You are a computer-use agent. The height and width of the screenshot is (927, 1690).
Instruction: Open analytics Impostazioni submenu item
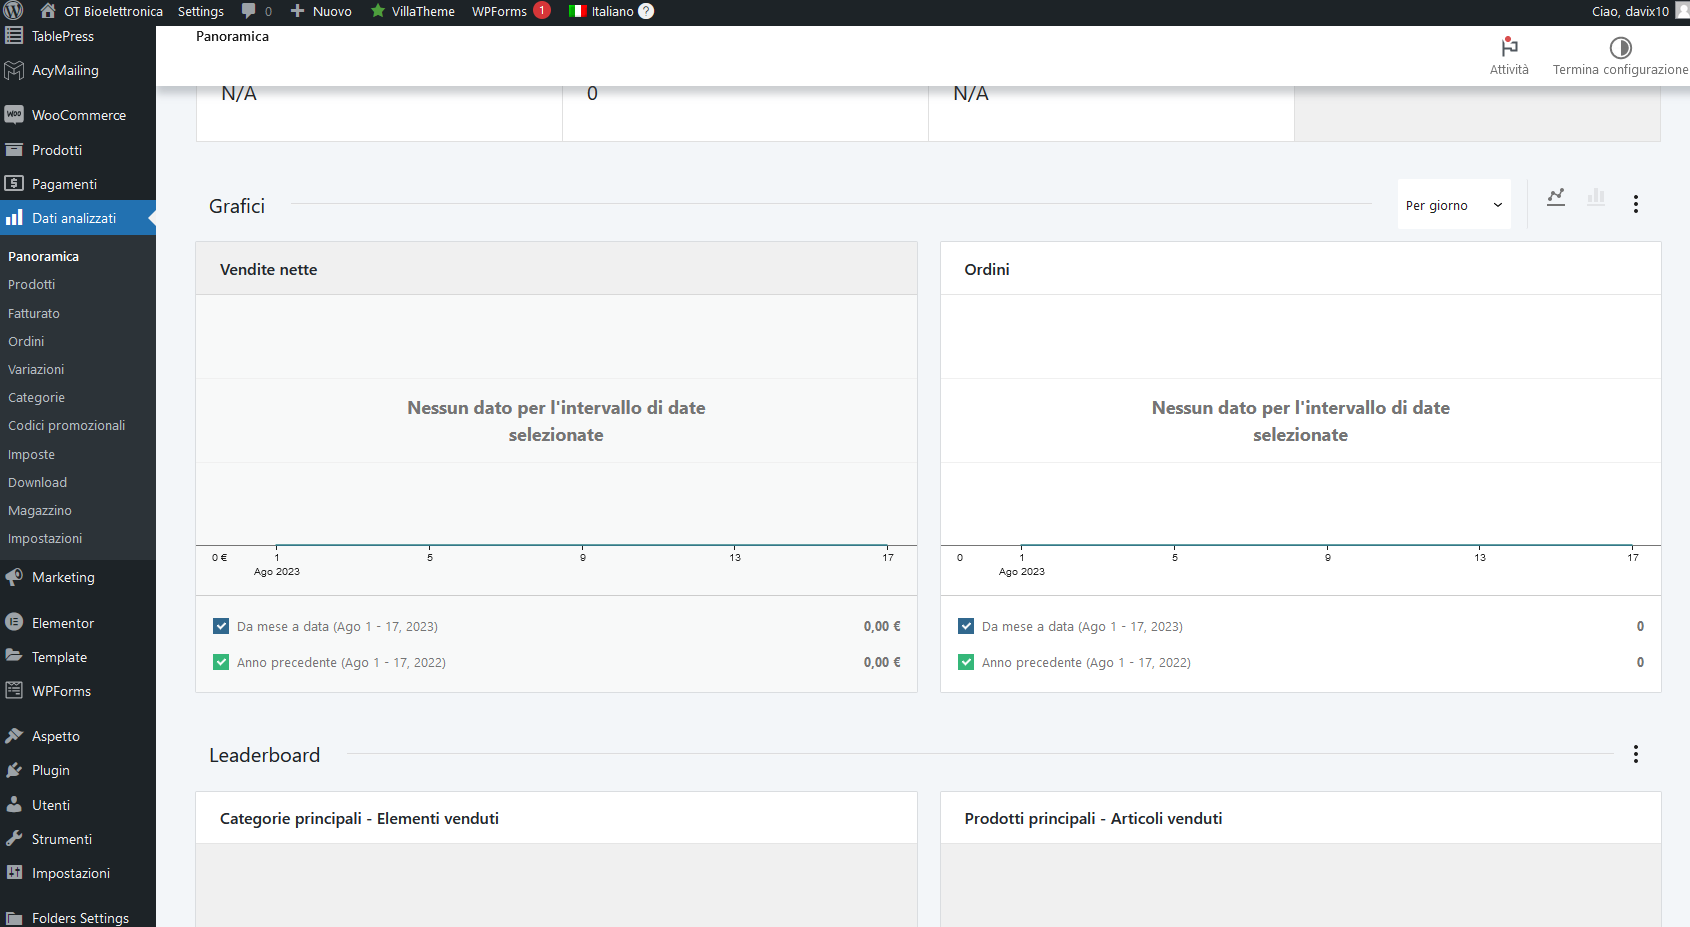[x=45, y=538]
